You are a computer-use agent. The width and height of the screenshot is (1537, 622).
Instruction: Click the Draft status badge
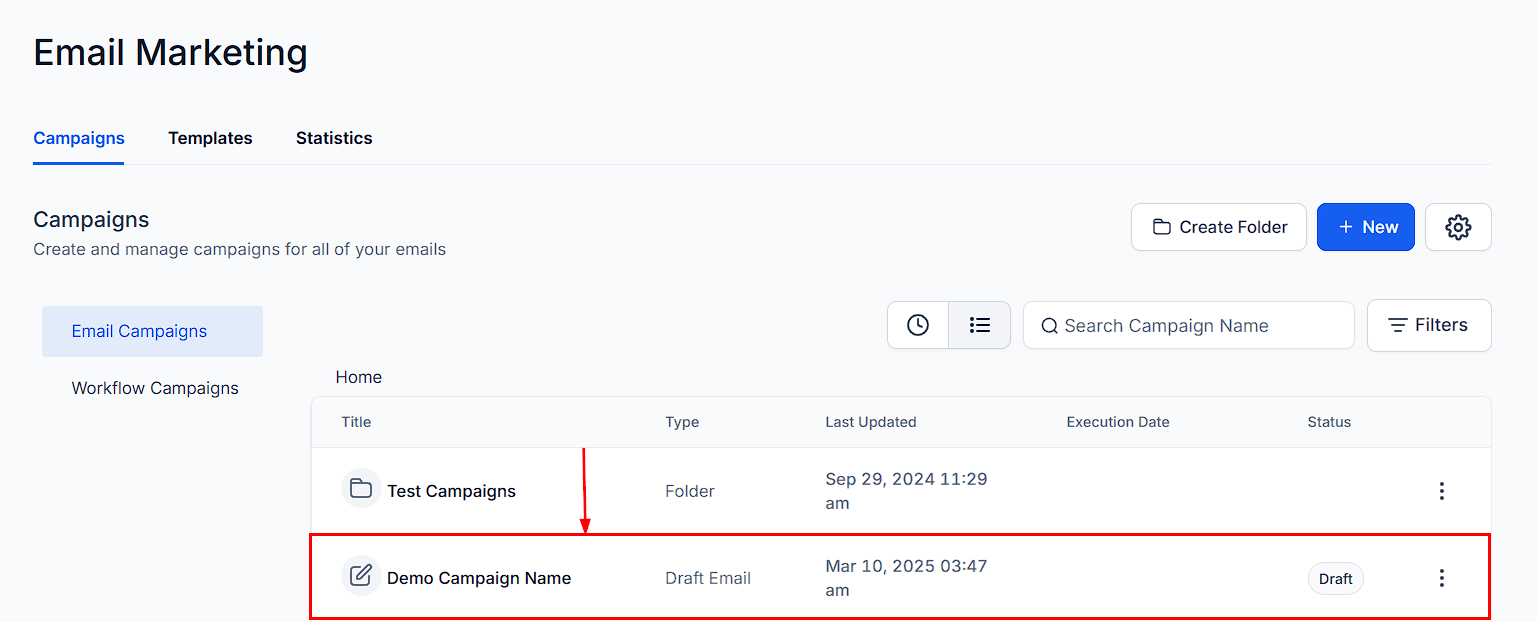1335,578
